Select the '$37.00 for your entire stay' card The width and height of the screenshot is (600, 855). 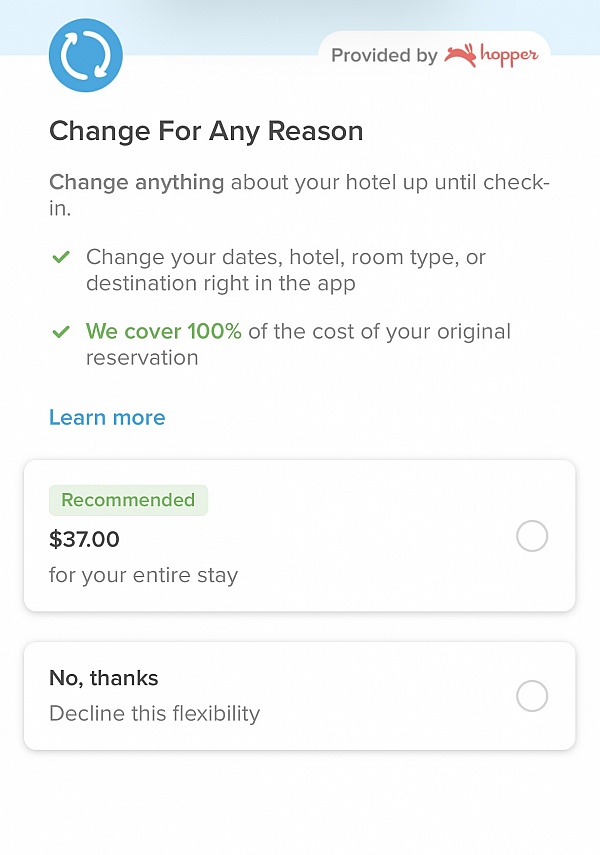point(300,536)
